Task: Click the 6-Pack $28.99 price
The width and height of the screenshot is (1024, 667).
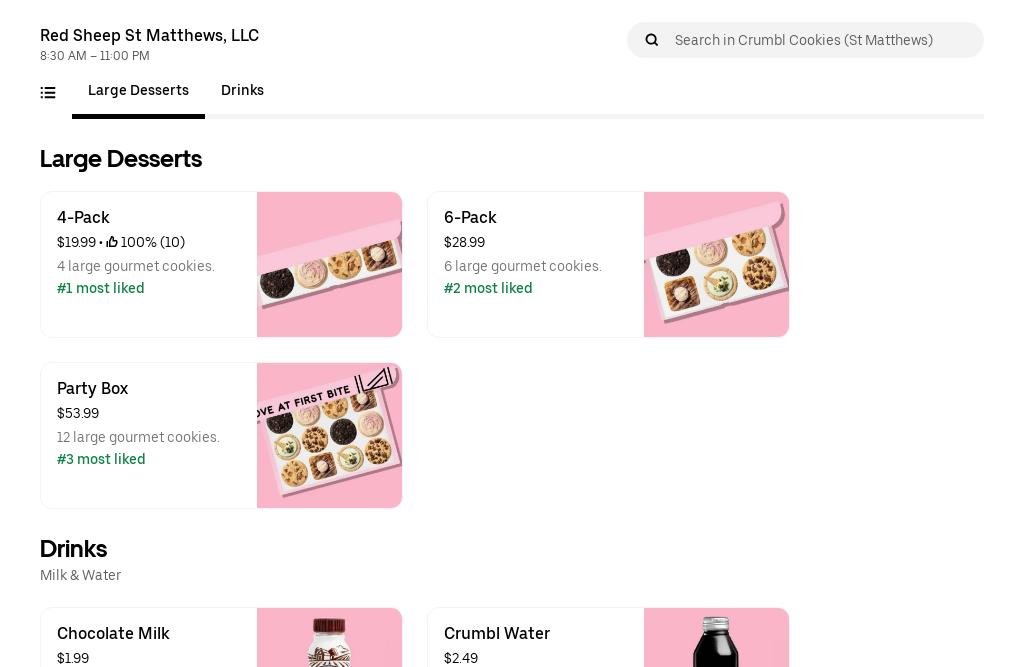Action: pos(464,243)
